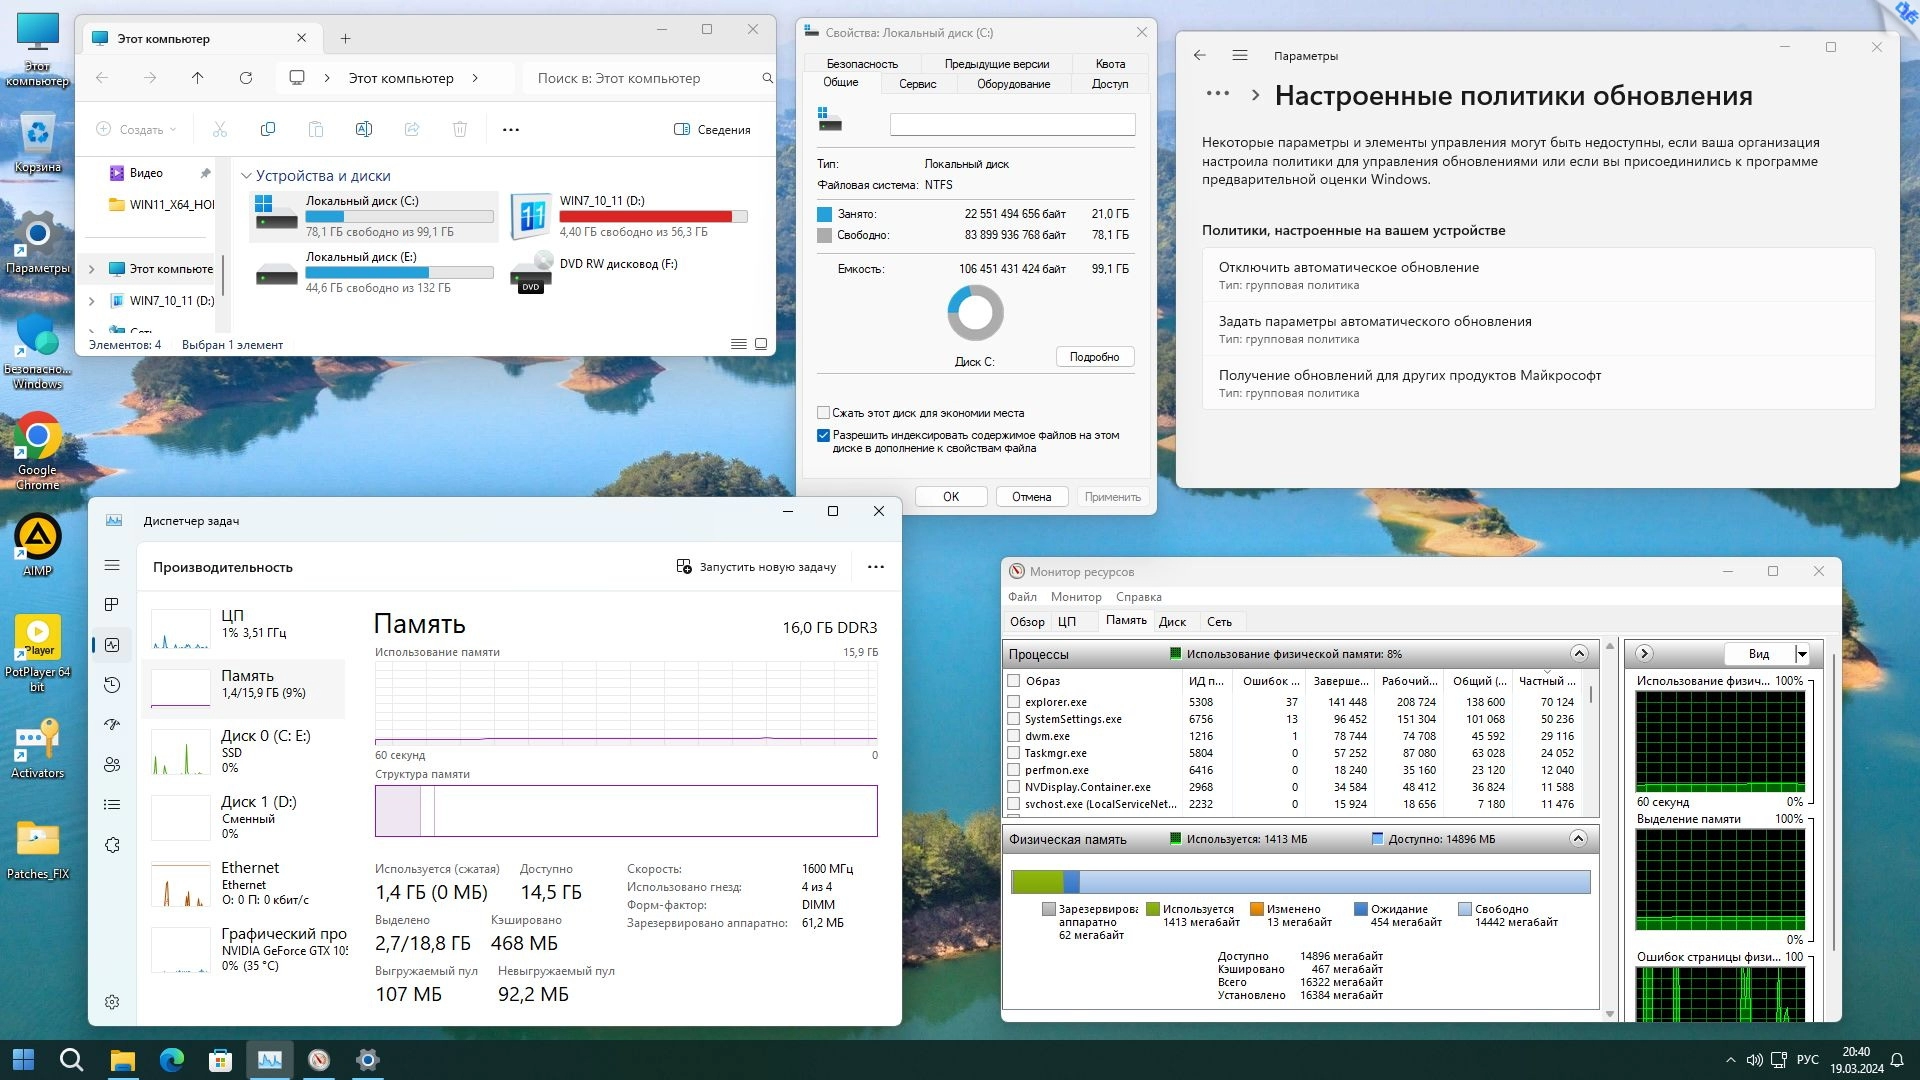The width and height of the screenshot is (1920, 1080).
Task: Switch to Диск tab in Resource Monitor
Action: tap(1172, 622)
